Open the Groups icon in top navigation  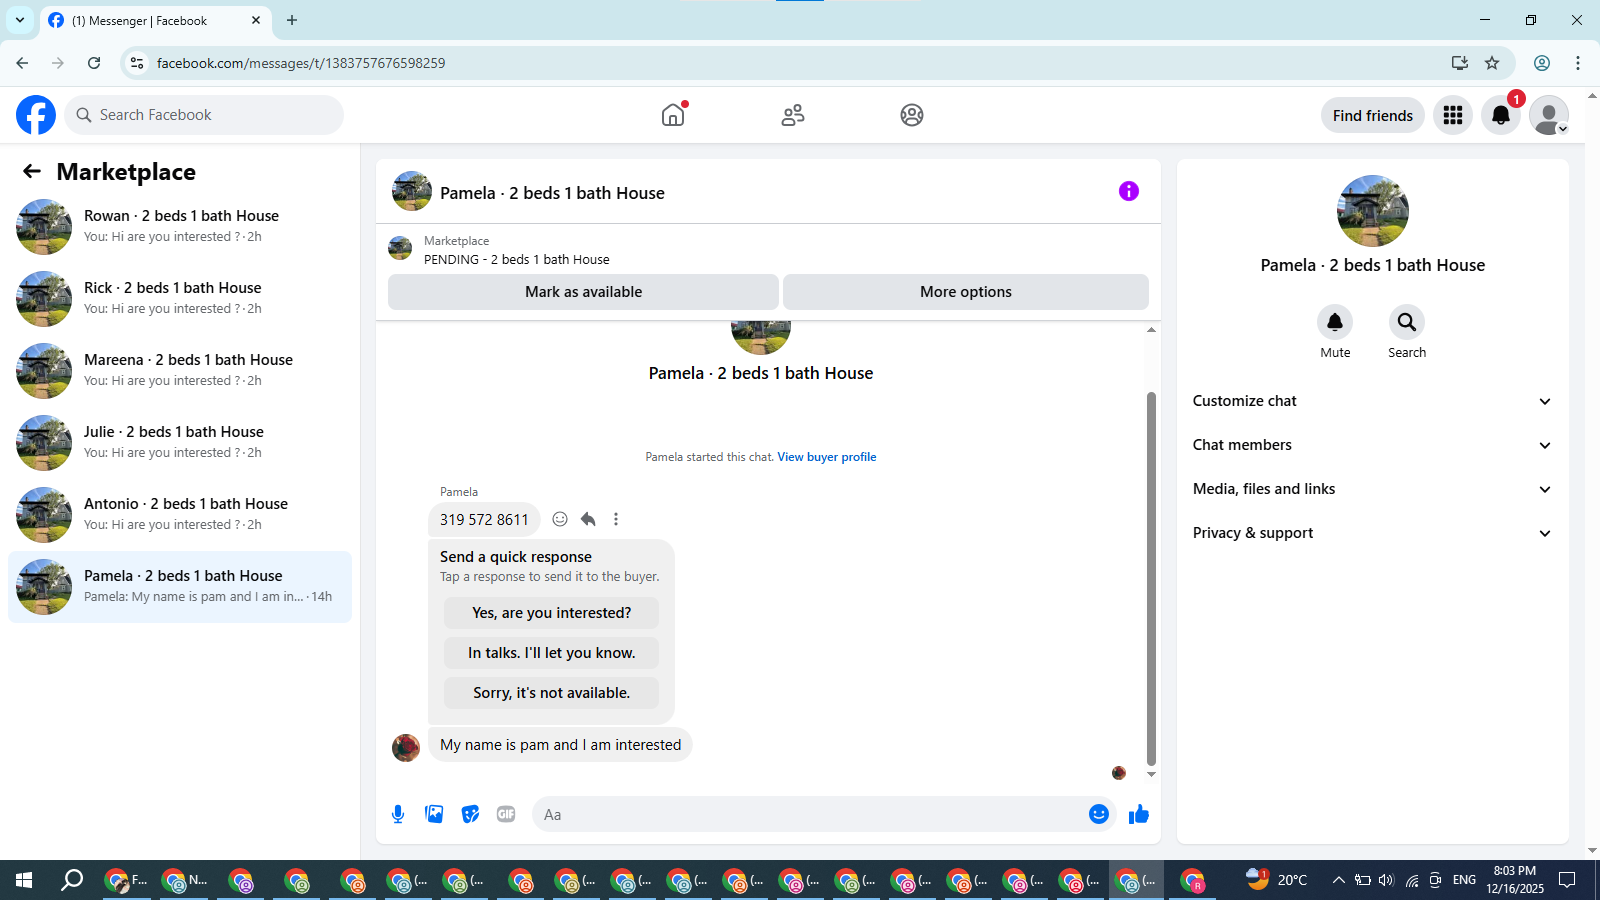[x=912, y=115]
